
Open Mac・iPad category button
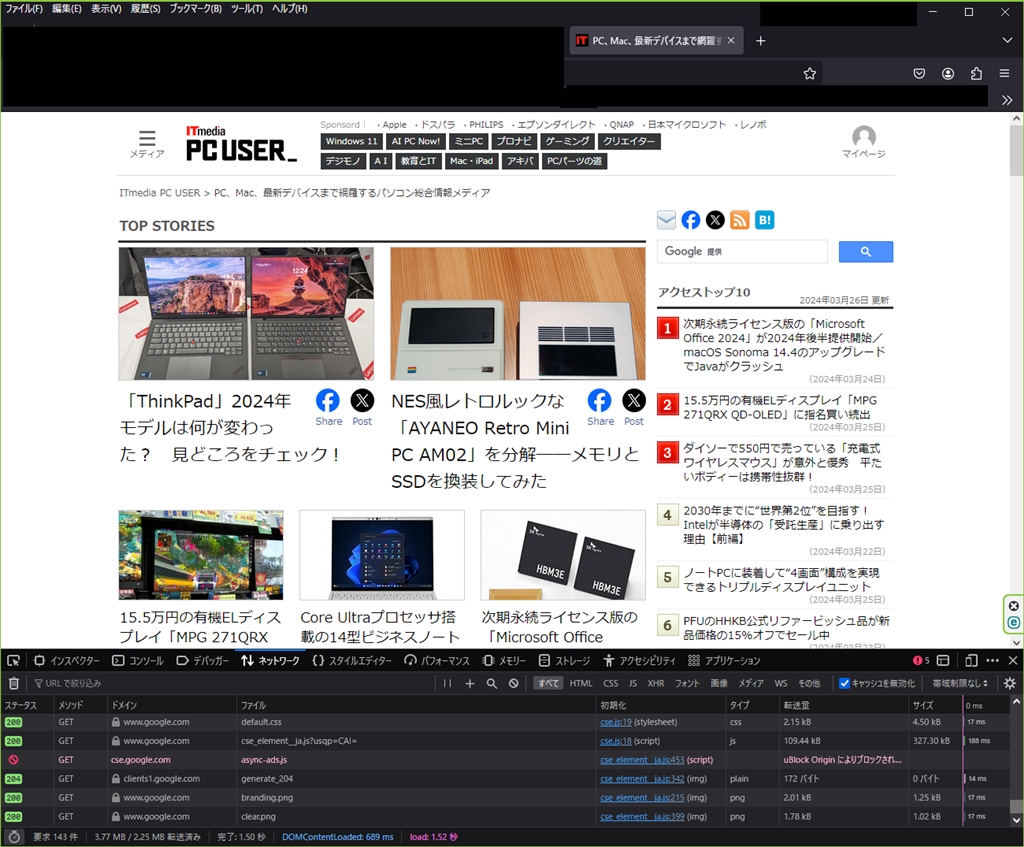472,161
